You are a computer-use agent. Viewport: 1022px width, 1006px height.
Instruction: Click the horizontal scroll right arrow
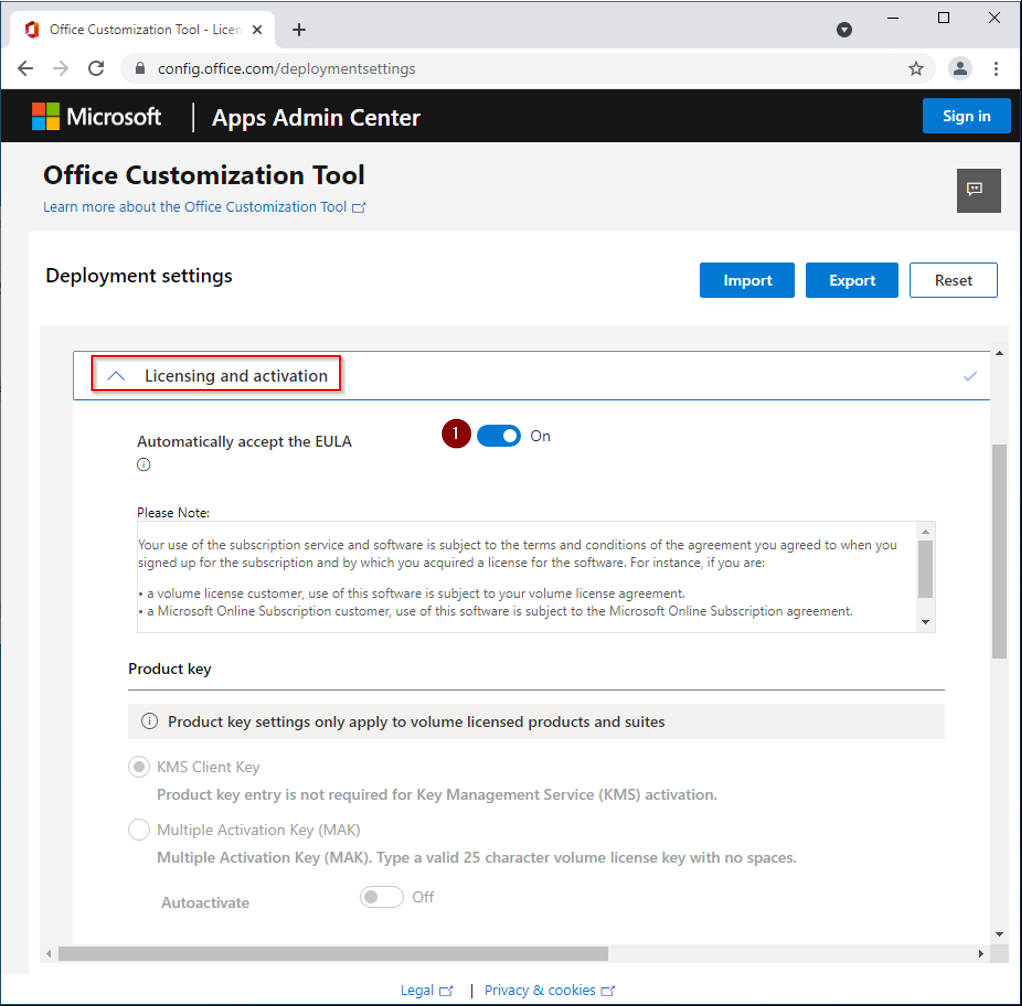981,954
